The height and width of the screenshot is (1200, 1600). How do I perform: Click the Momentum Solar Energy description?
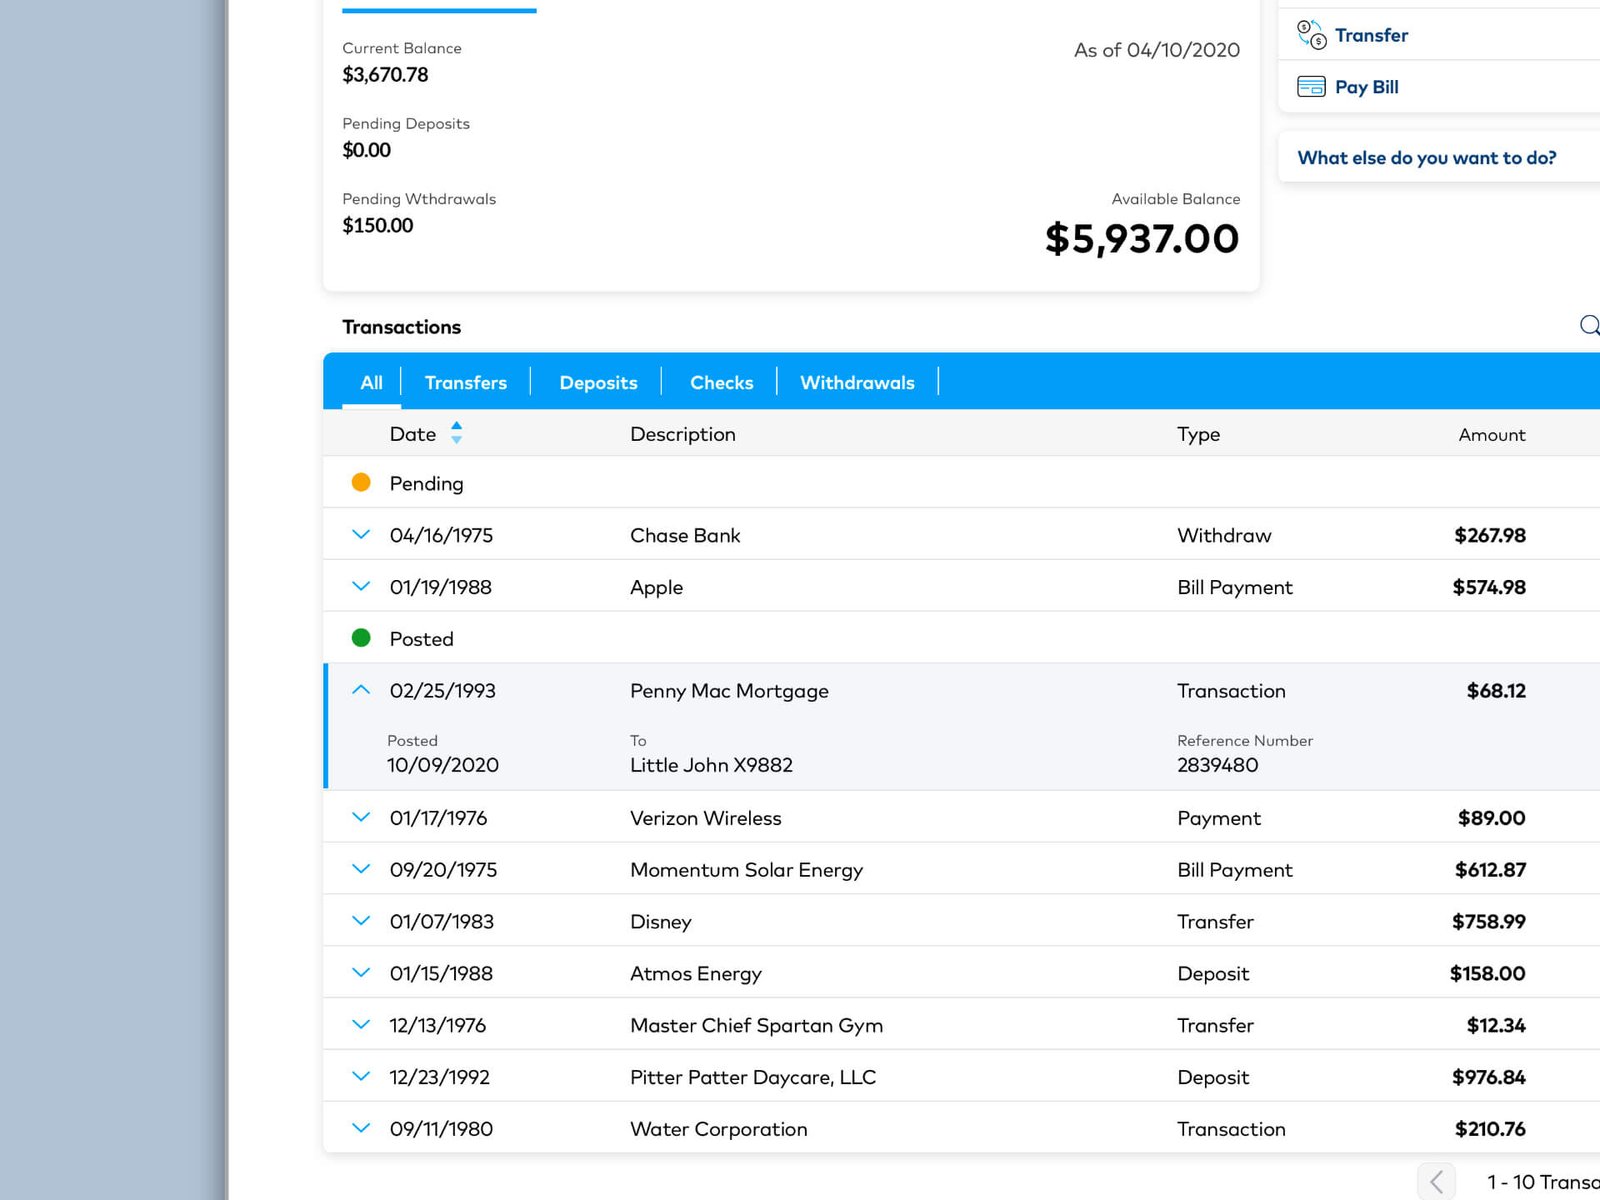tap(746, 870)
